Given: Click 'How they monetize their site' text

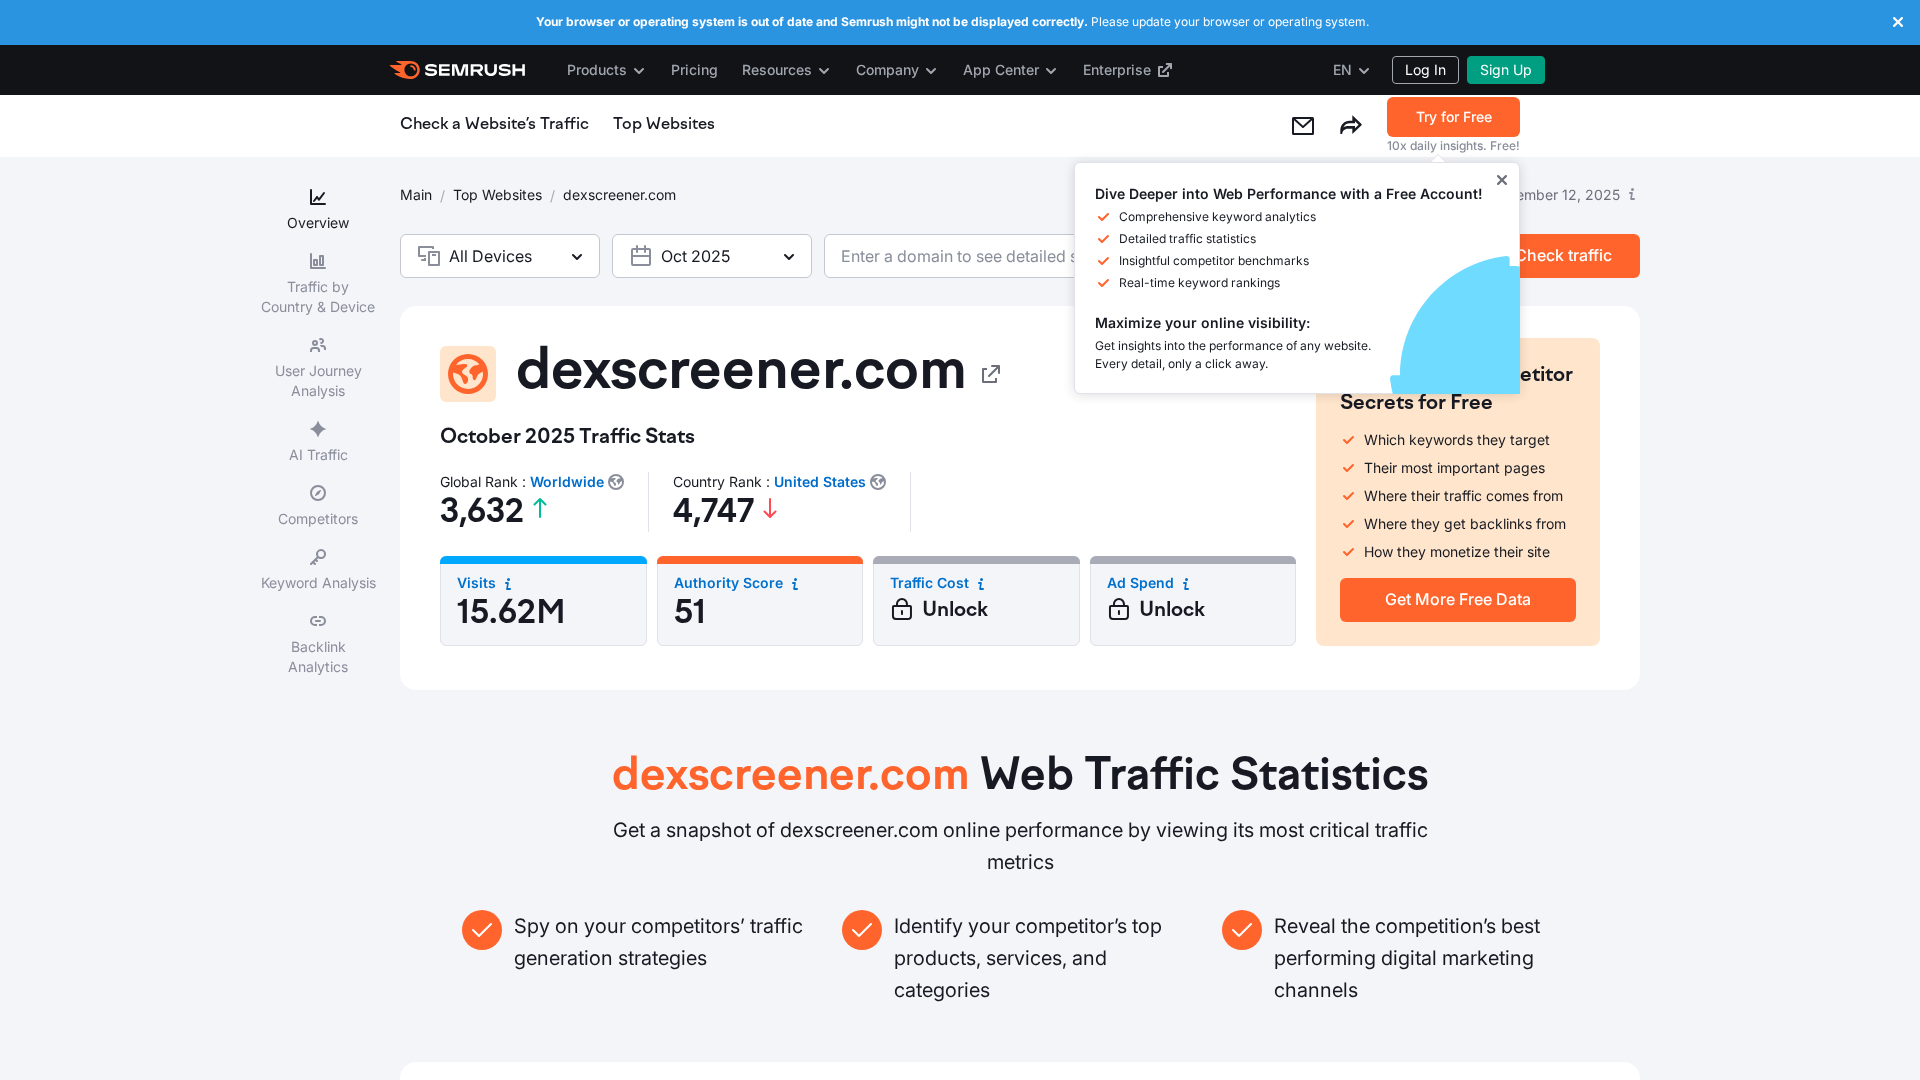Looking at the screenshot, I should pos(1457,552).
